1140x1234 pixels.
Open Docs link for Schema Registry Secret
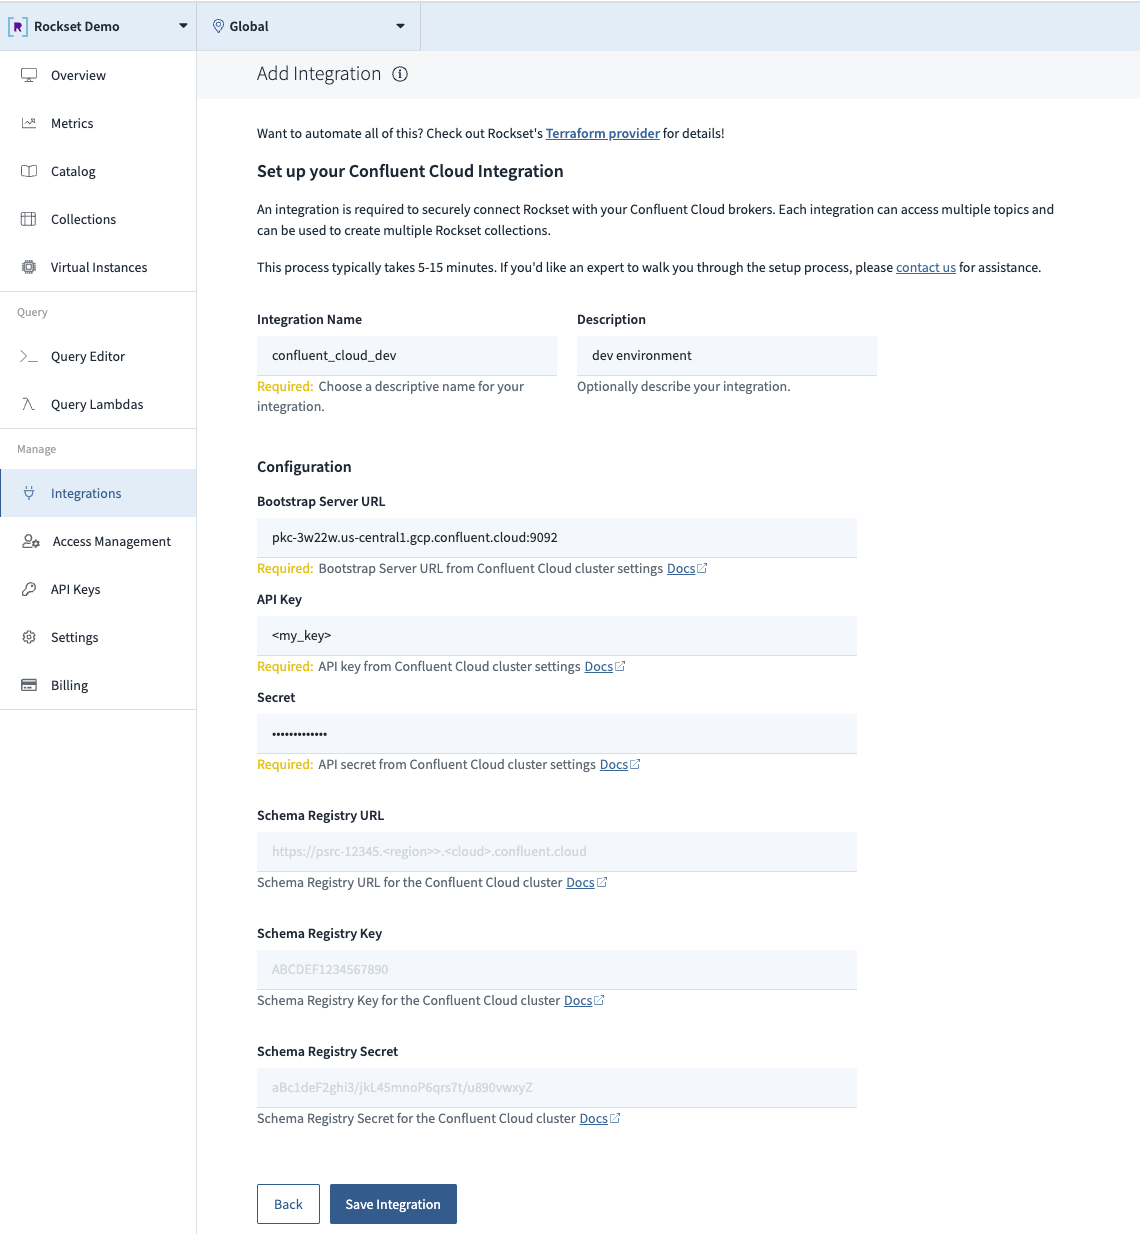(x=593, y=1118)
